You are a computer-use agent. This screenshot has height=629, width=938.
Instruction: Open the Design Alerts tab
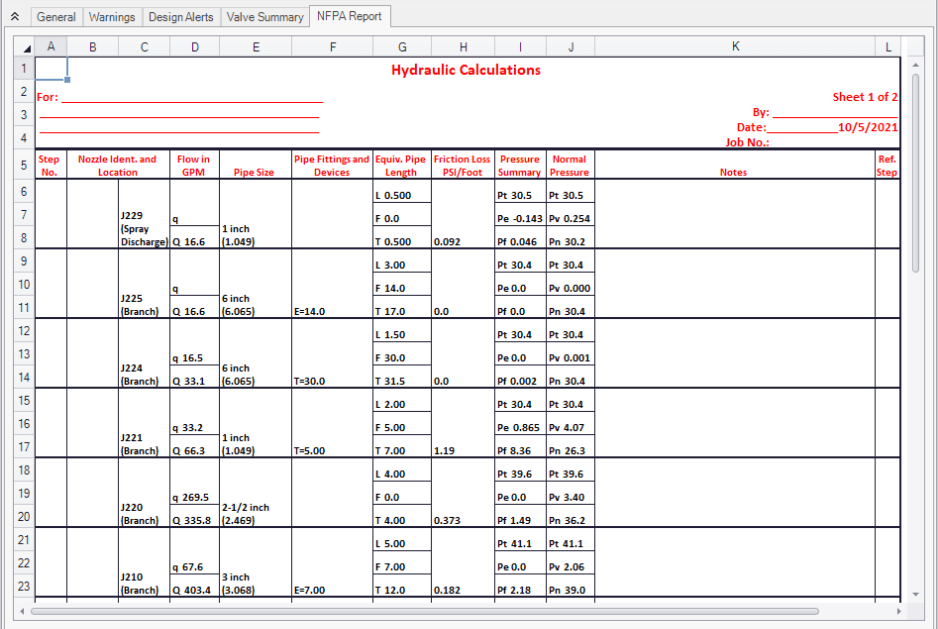(181, 17)
